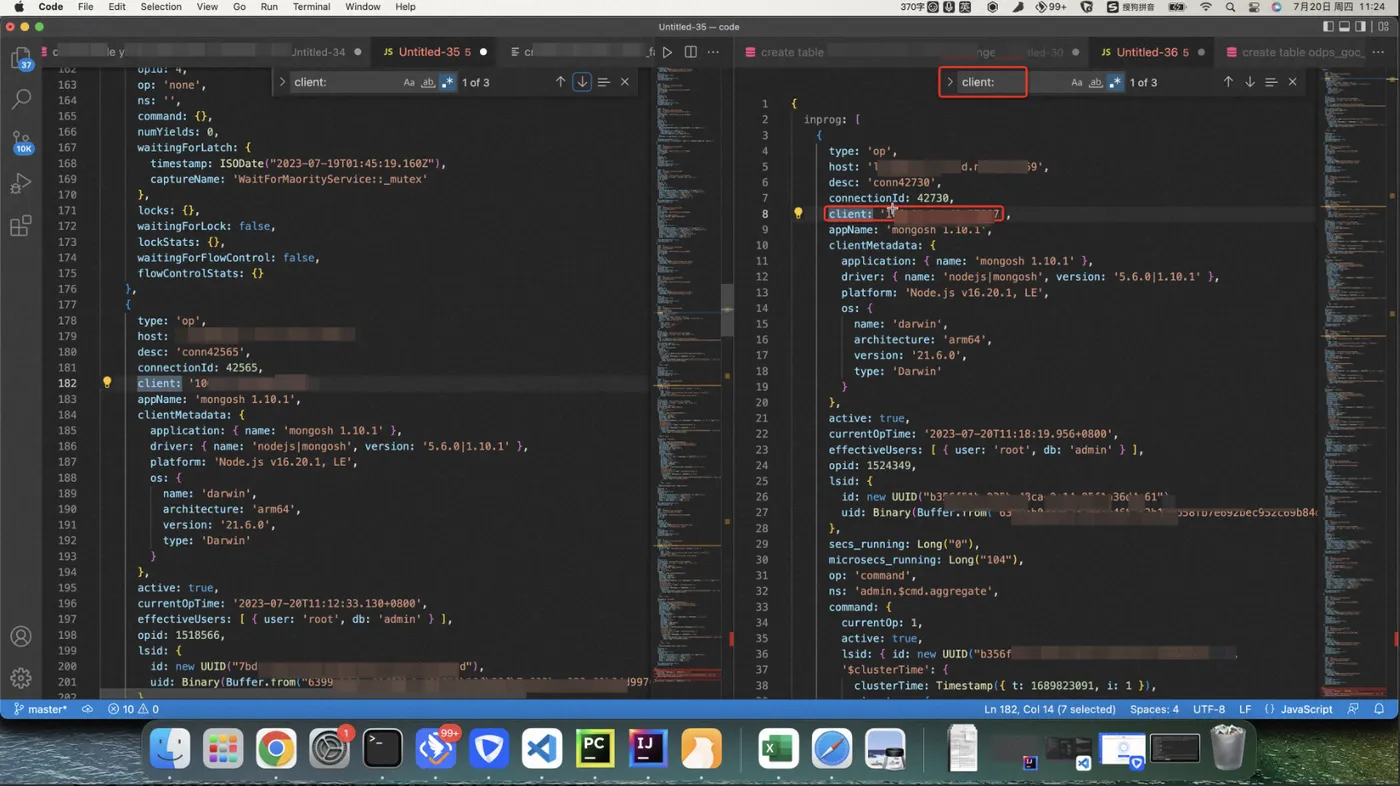Go to previous match in right find widget
The width and height of the screenshot is (1400, 786).
point(1228,82)
